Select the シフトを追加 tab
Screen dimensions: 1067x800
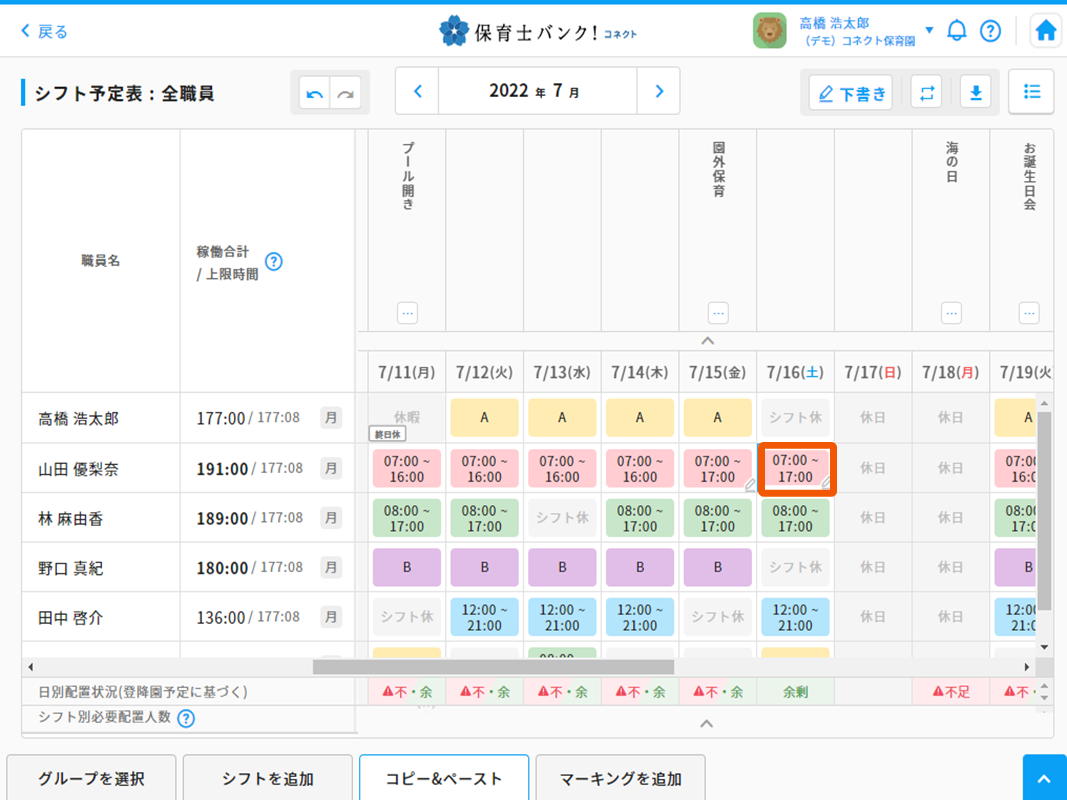(x=268, y=779)
